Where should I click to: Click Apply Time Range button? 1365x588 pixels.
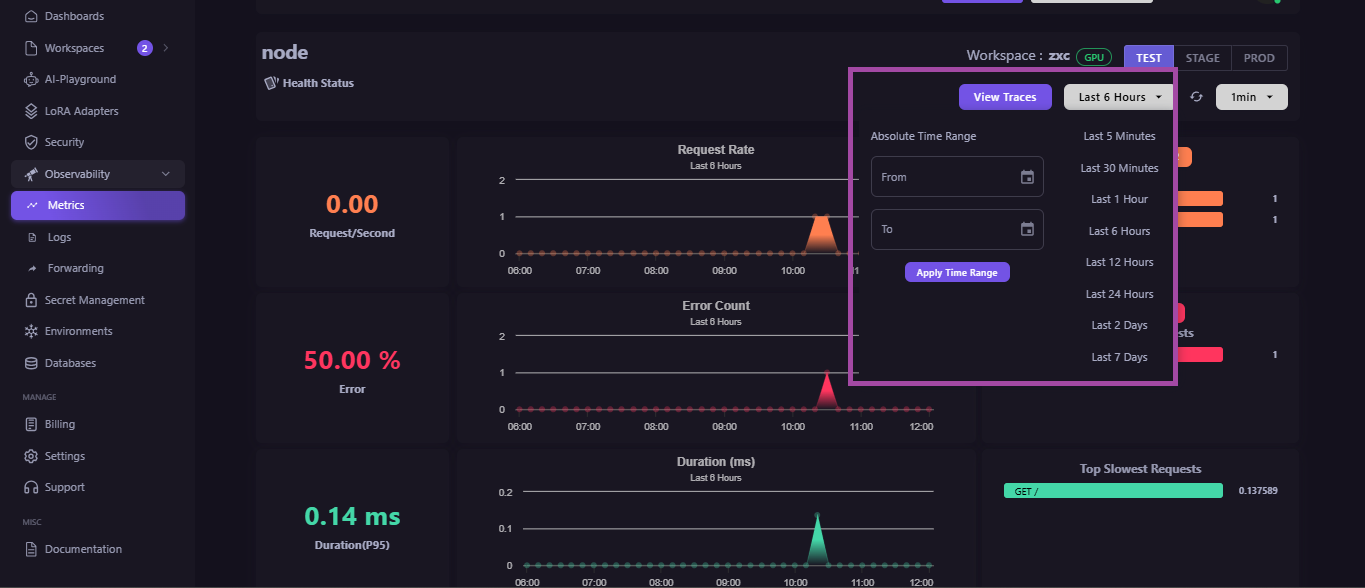pyautogui.click(x=957, y=272)
